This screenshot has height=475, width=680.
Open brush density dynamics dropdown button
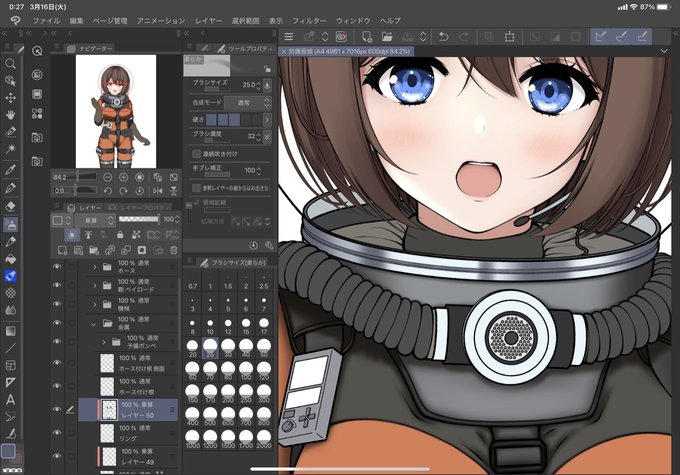pyautogui.click(x=267, y=137)
